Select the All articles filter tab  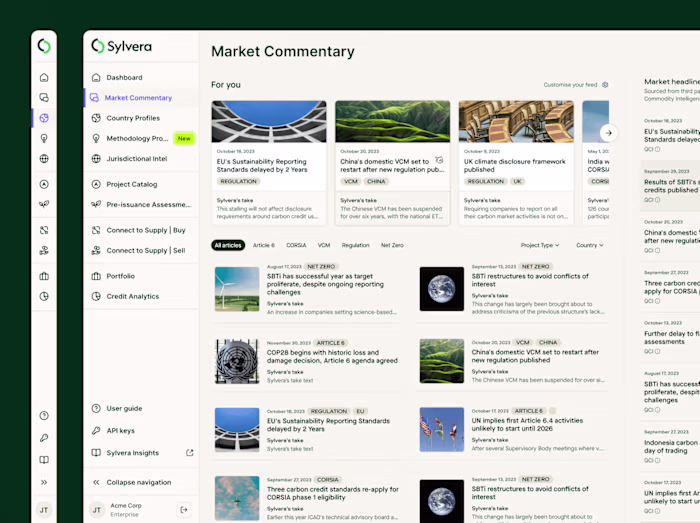tap(228, 245)
